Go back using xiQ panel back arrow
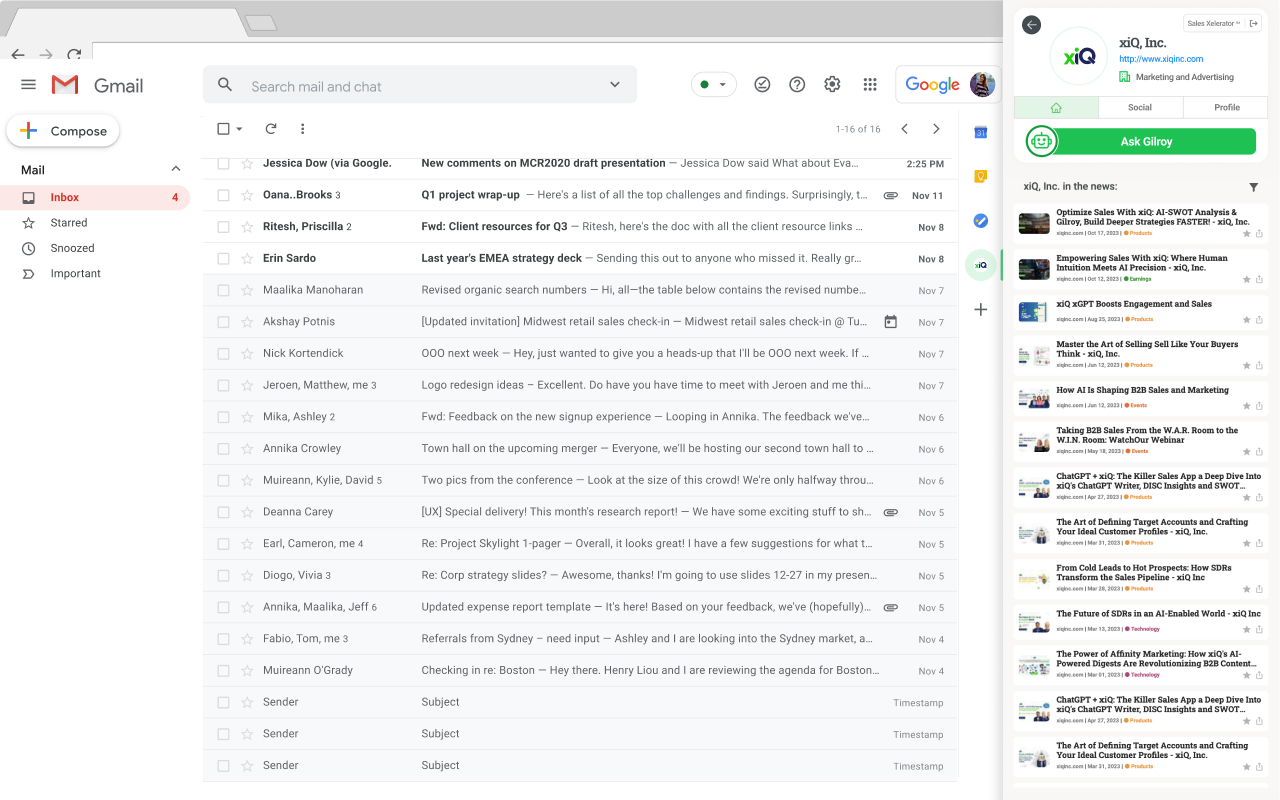The width and height of the screenshot is (1280, 800). pos(1032,25)
